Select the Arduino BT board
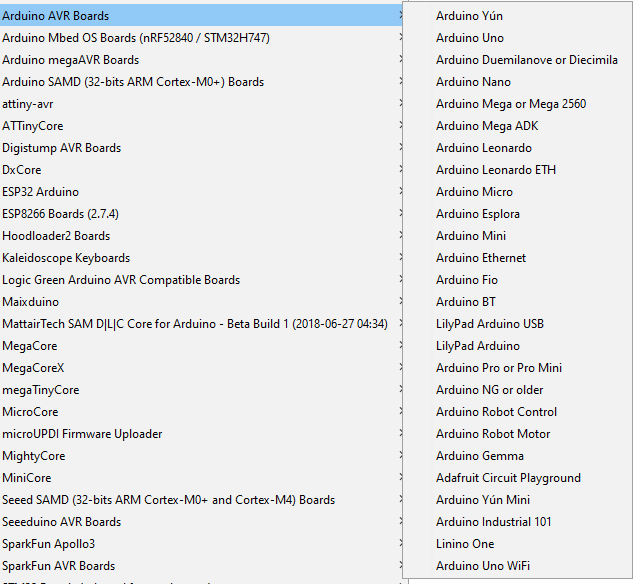The height and width of the screenshot is (584, 637). pyautogui.click(x=518, y=302)
